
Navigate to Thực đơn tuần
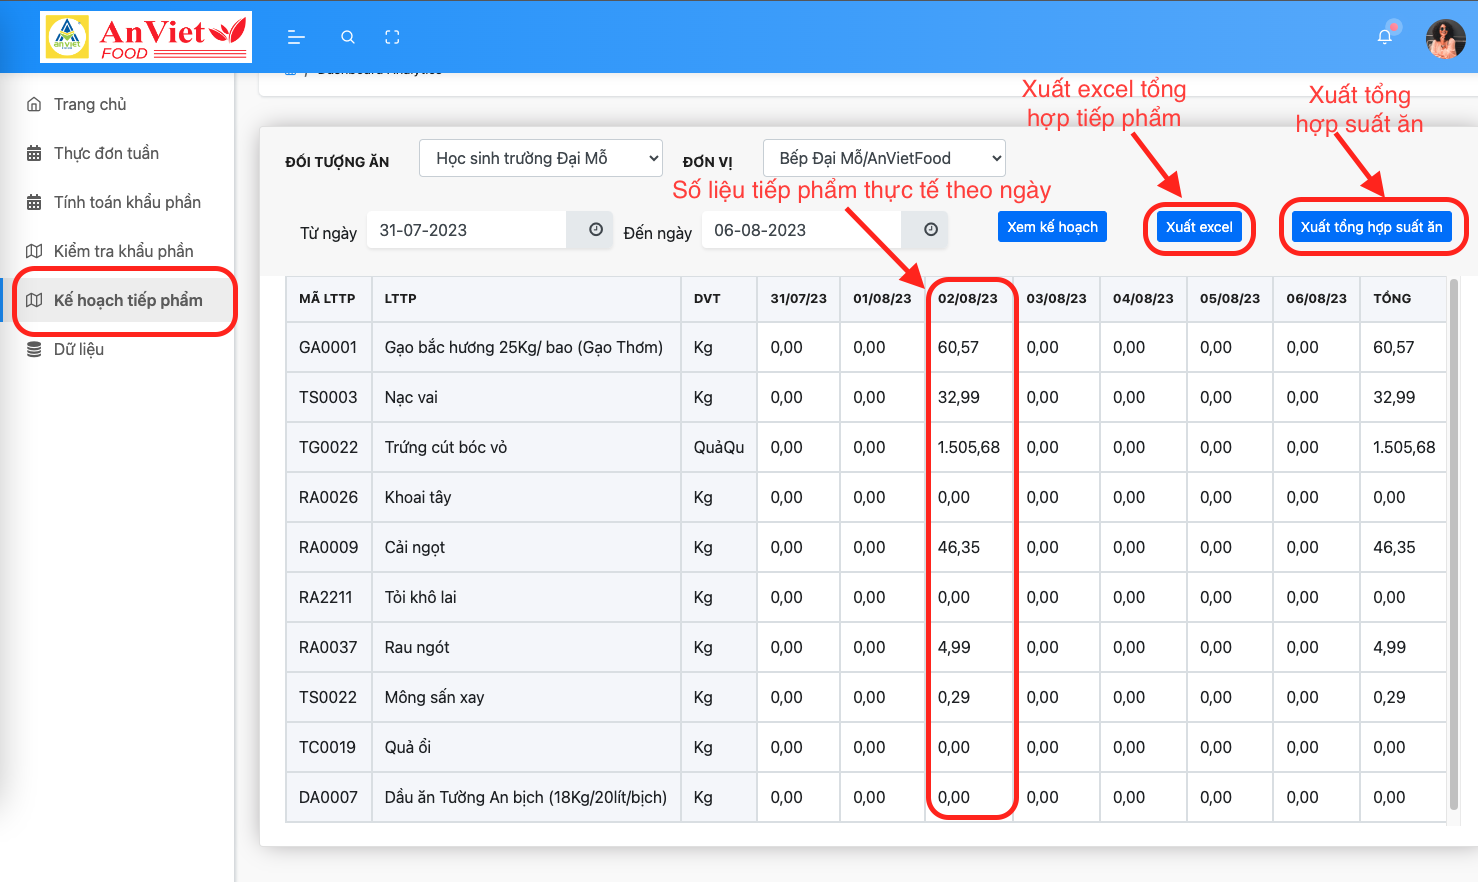(105, 153)
